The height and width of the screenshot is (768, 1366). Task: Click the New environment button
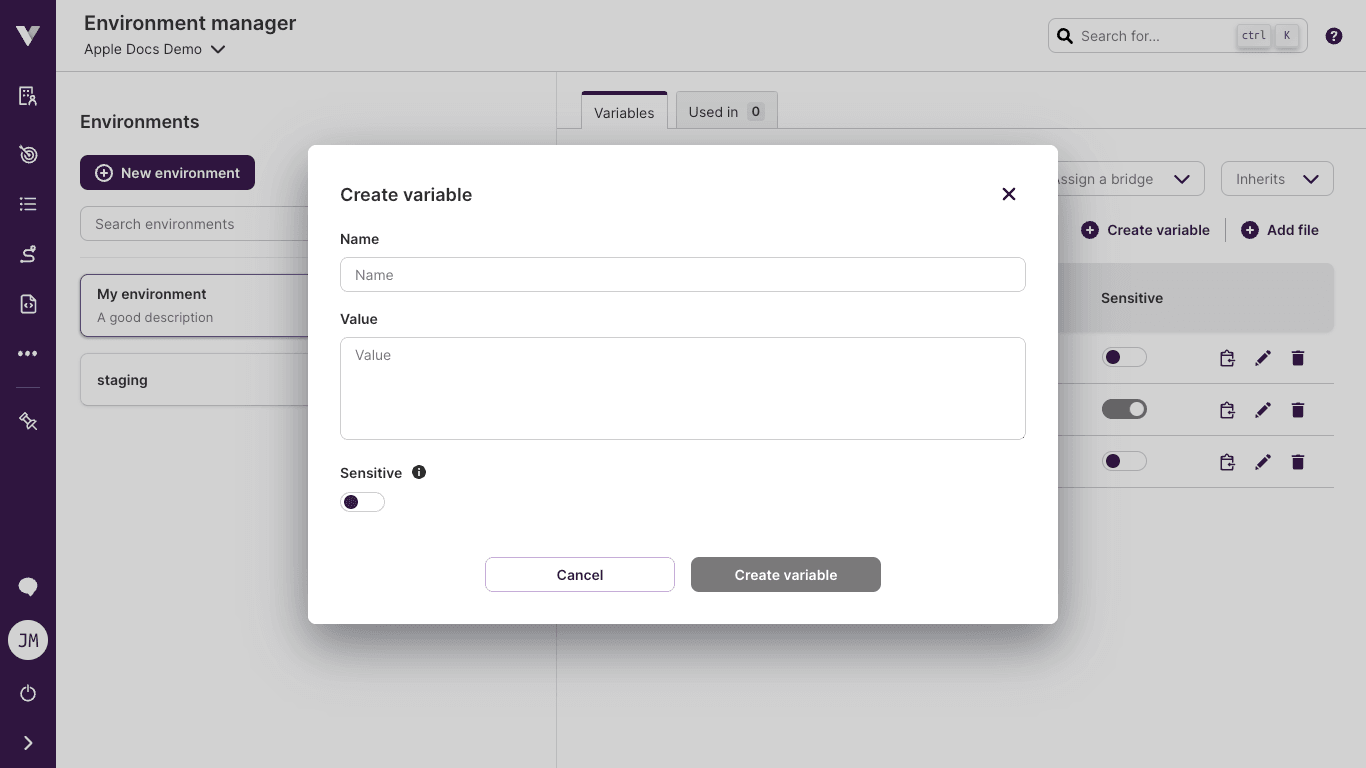(x=167, y=173)
